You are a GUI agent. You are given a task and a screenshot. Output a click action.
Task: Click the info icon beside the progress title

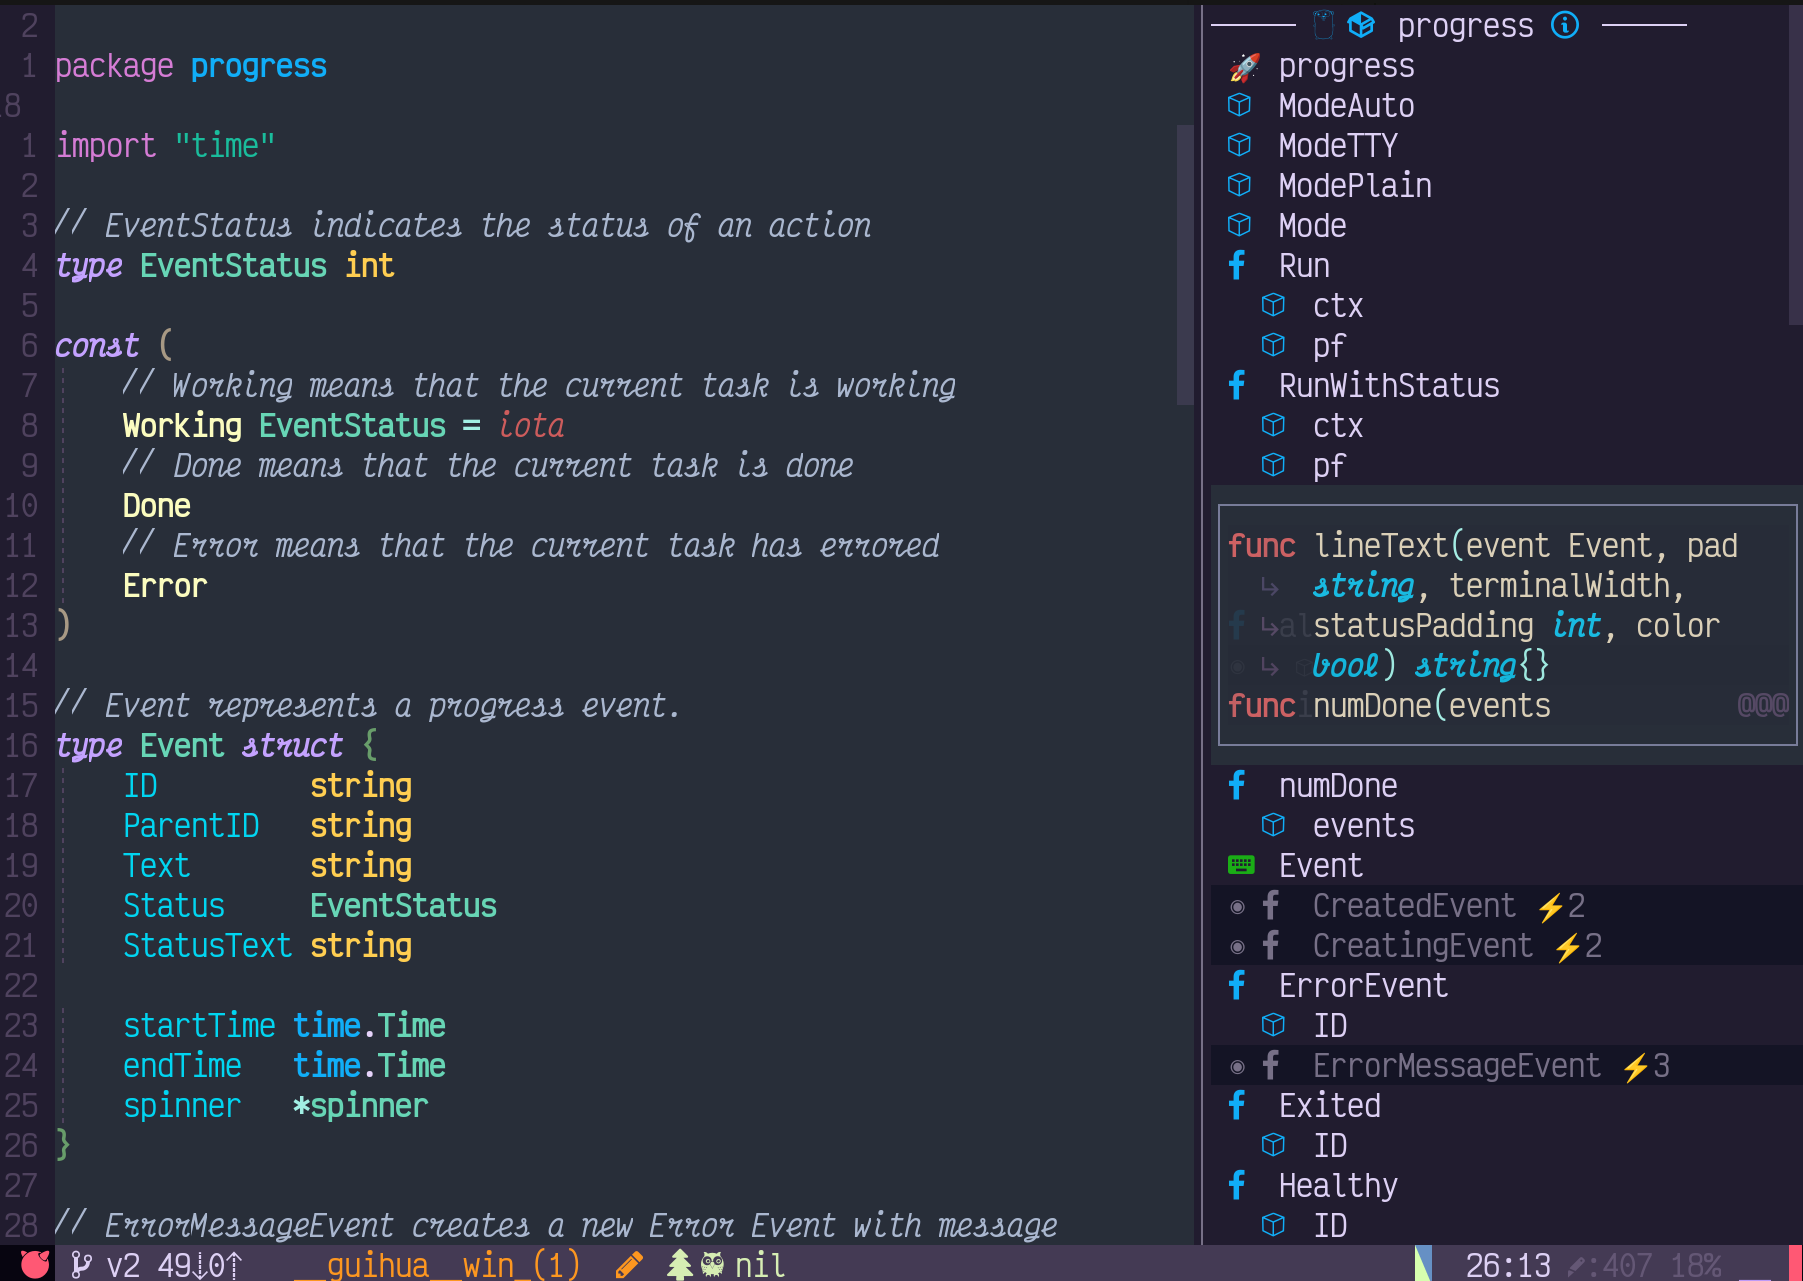pyautogui.click(x=1565, y=24)
